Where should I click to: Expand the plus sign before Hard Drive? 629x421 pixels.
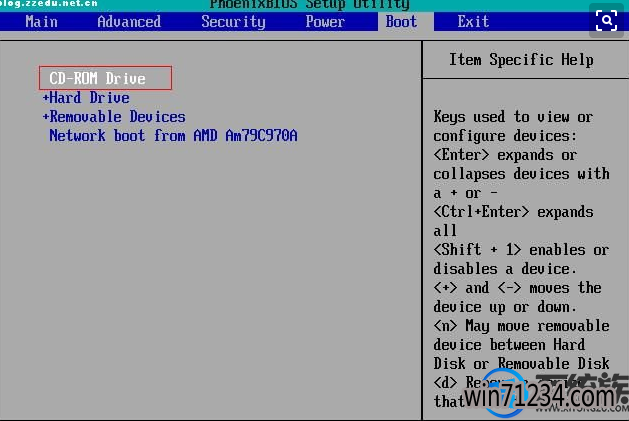[x=45, y=98]
